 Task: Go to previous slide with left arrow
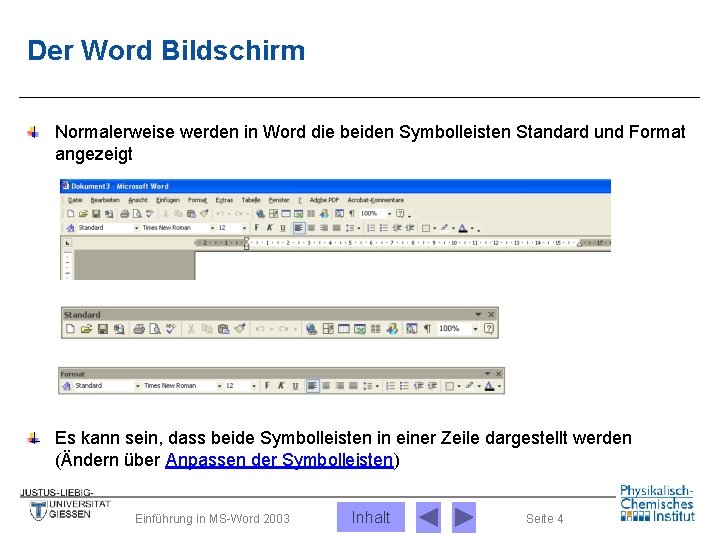(x=428, y=518)
